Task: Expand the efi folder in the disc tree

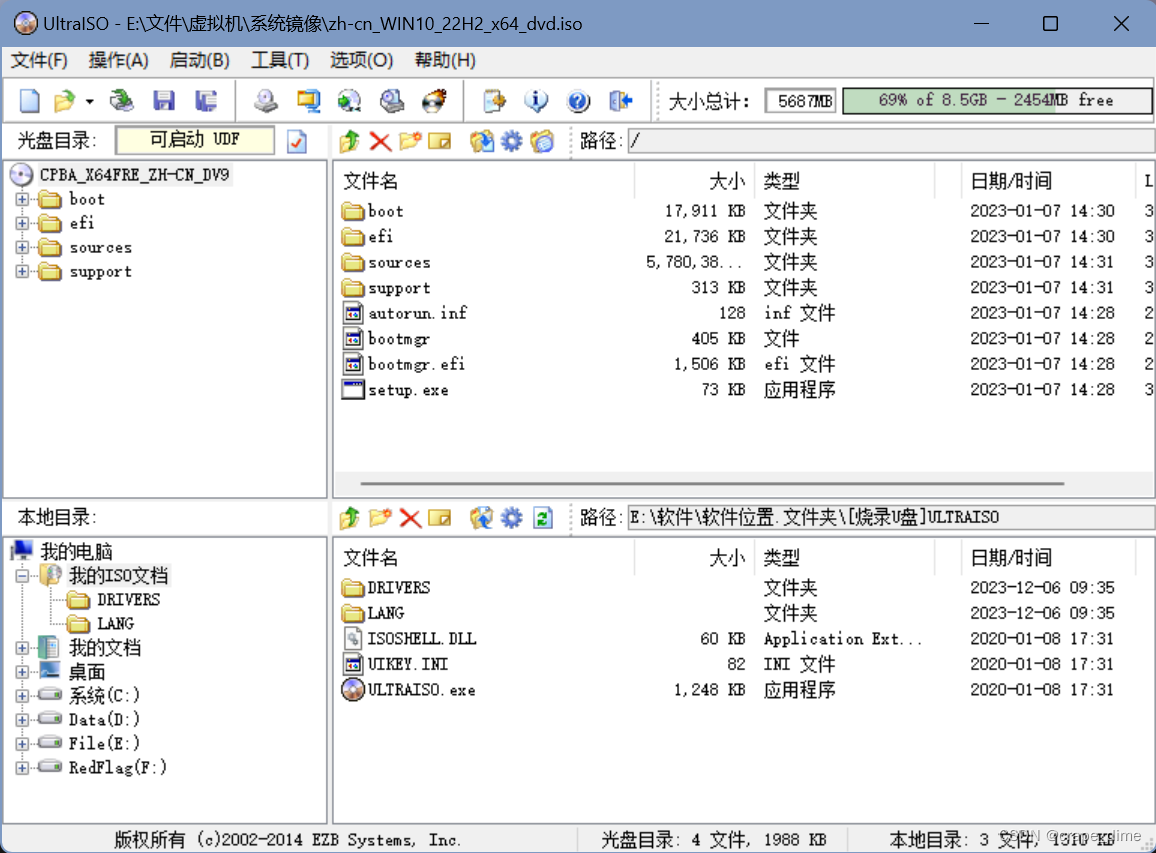Action: point(22,223)
